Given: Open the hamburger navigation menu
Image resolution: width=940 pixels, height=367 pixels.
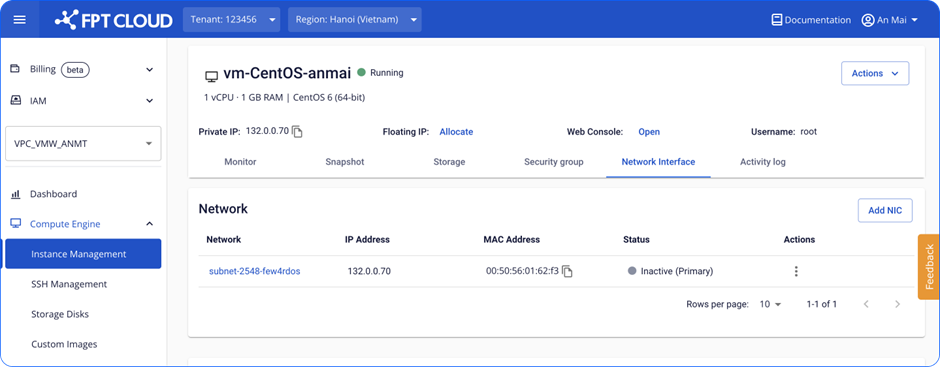Looking at the screenshot, I should pos(20,20).
